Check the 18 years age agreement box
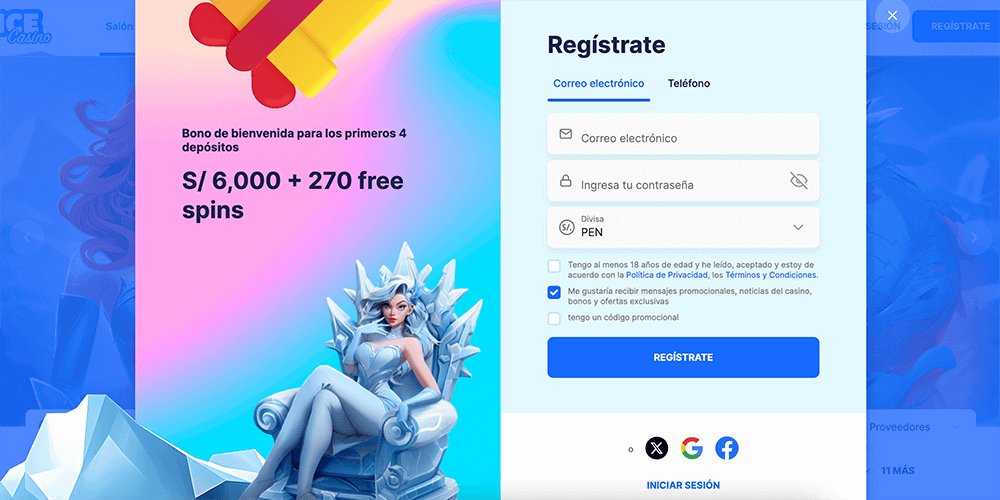The width and height of the screenshot is (1000, 500). [x=554, y=266]
